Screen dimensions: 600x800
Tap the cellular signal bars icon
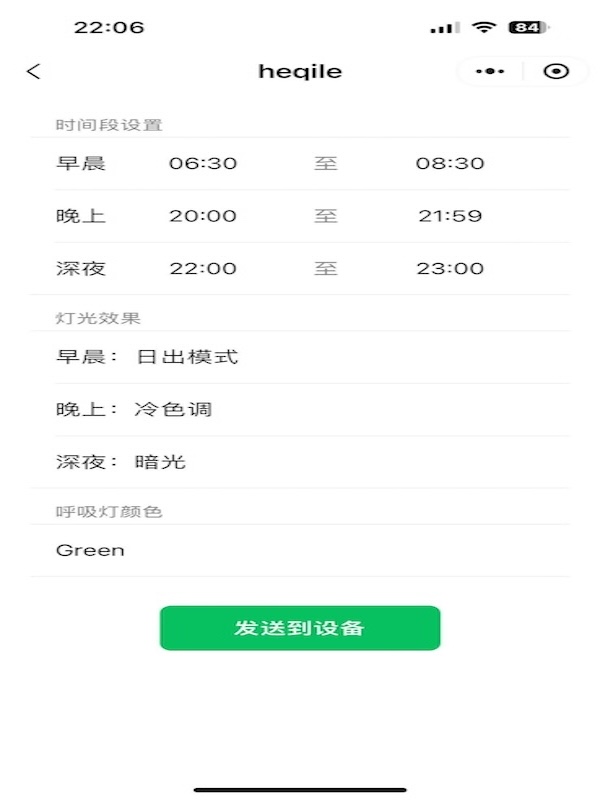[x=445, y=28]
